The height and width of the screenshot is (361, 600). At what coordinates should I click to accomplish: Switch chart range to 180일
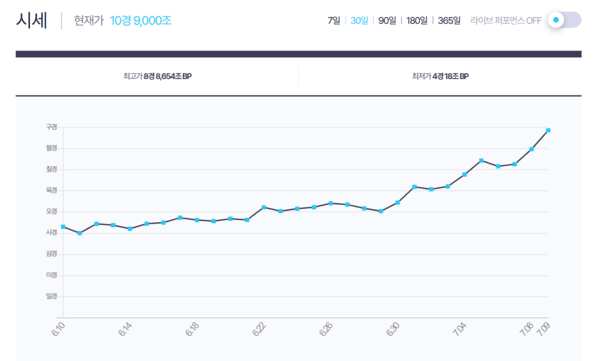coord(417,20)
